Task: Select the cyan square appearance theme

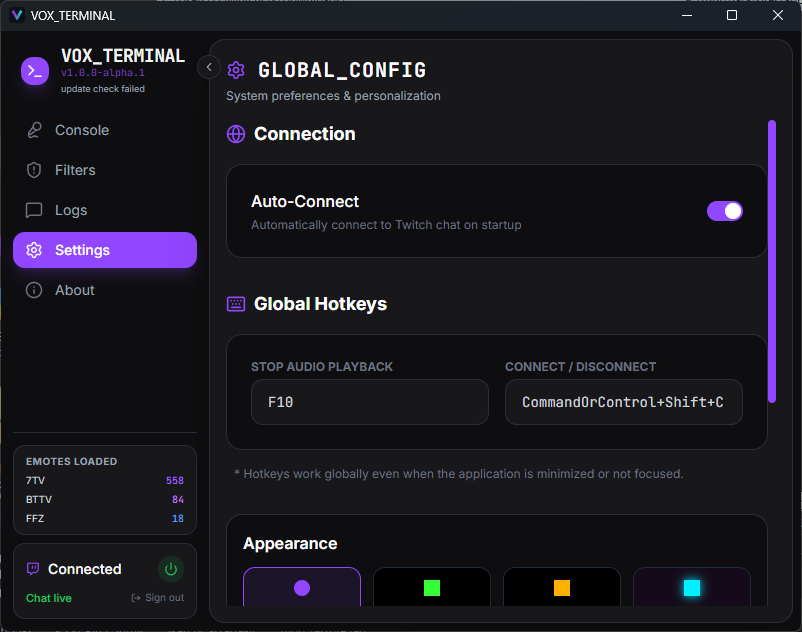Action: [692, 587]
